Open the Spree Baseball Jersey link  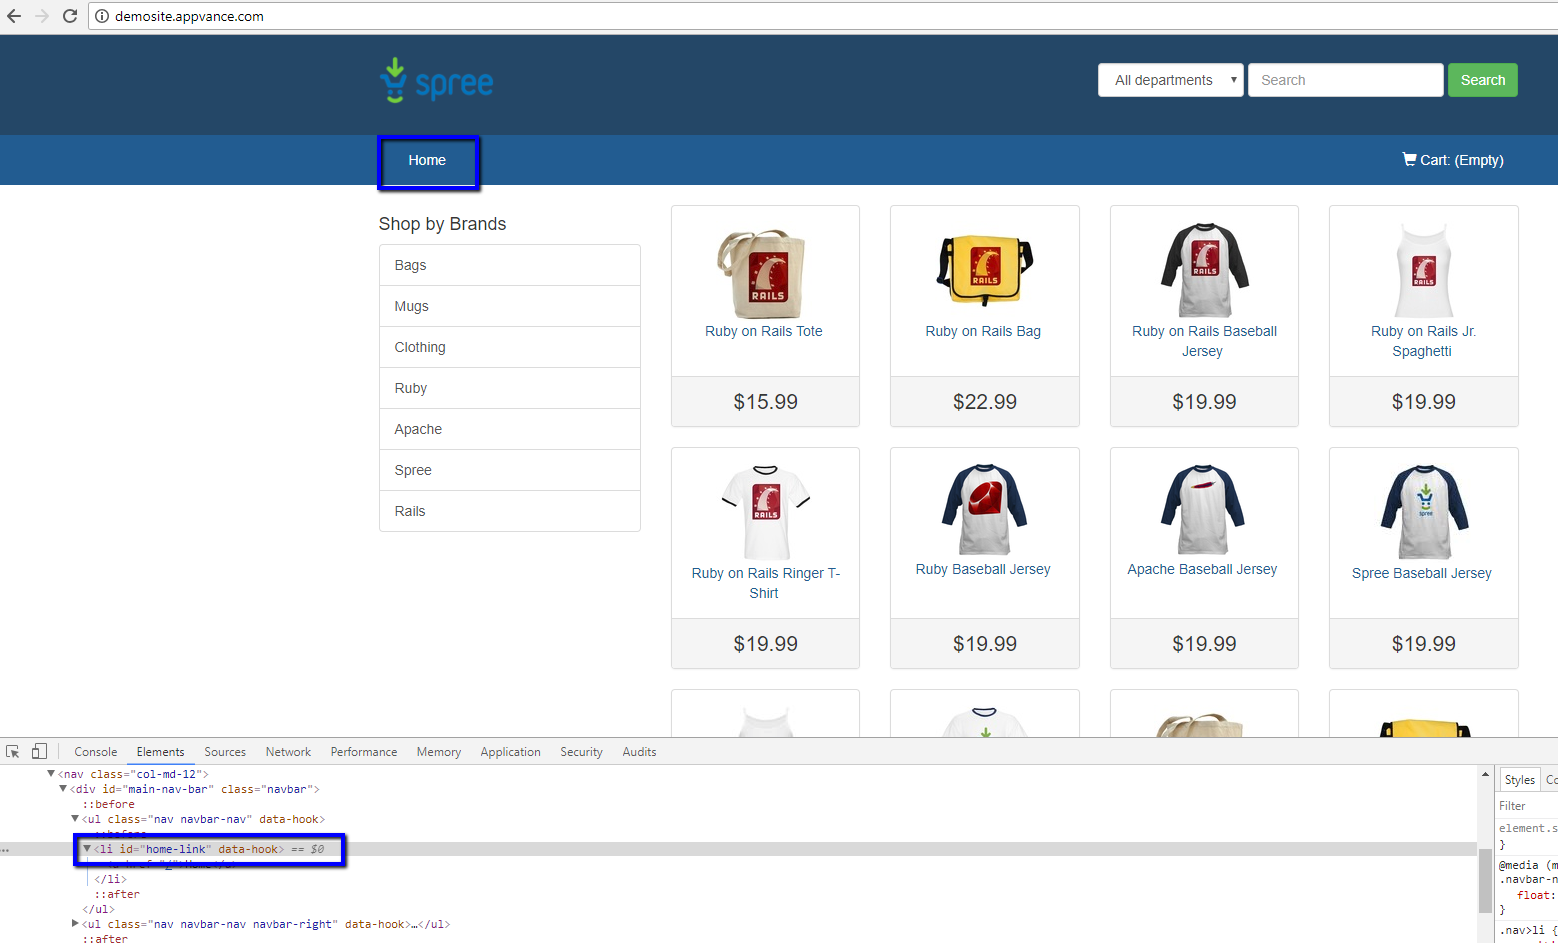click(1421, 573)
